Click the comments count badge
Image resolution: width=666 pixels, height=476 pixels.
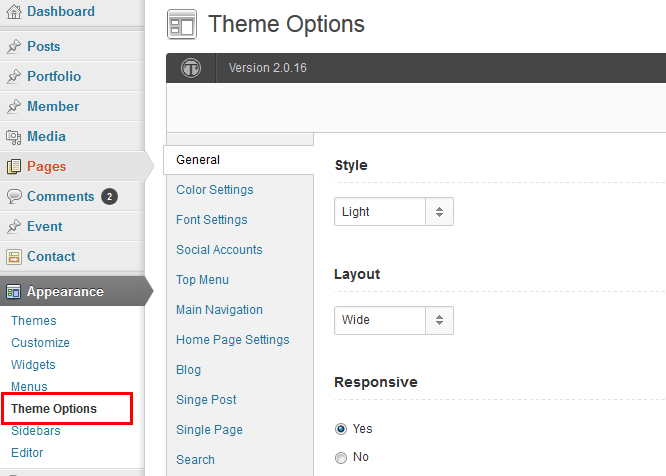109,197
